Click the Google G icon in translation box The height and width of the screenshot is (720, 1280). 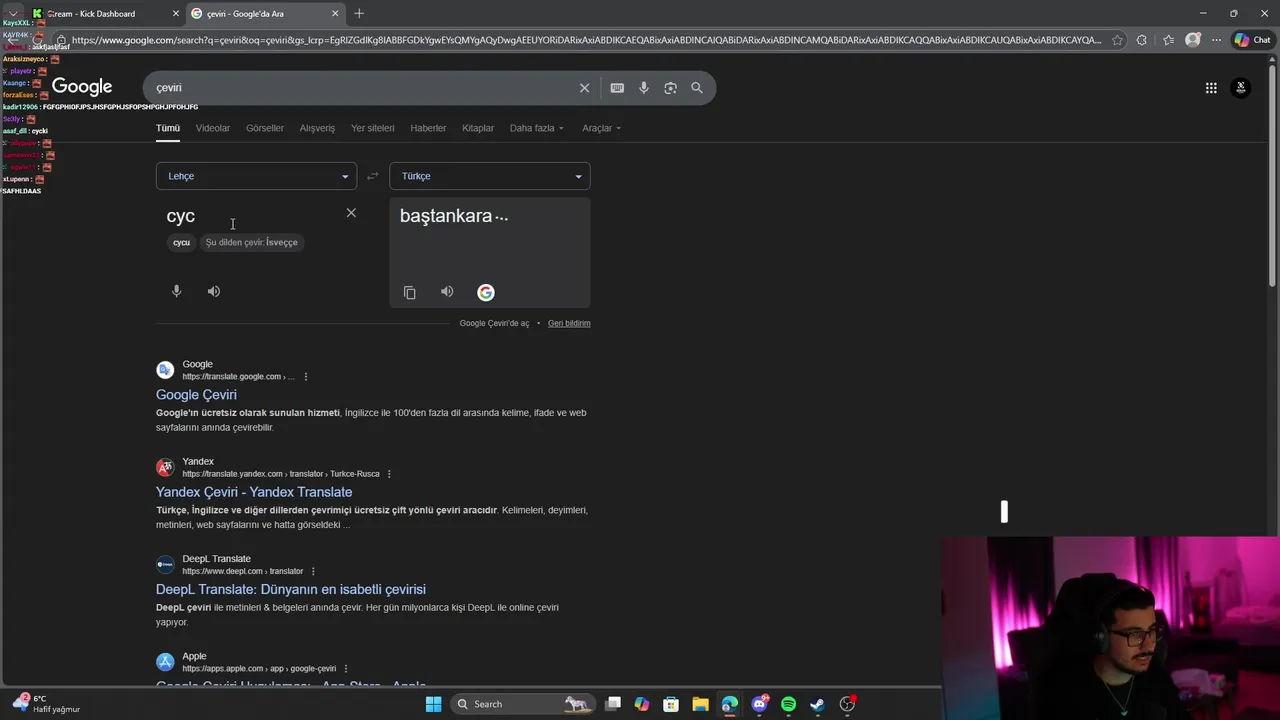pos(486,292)
